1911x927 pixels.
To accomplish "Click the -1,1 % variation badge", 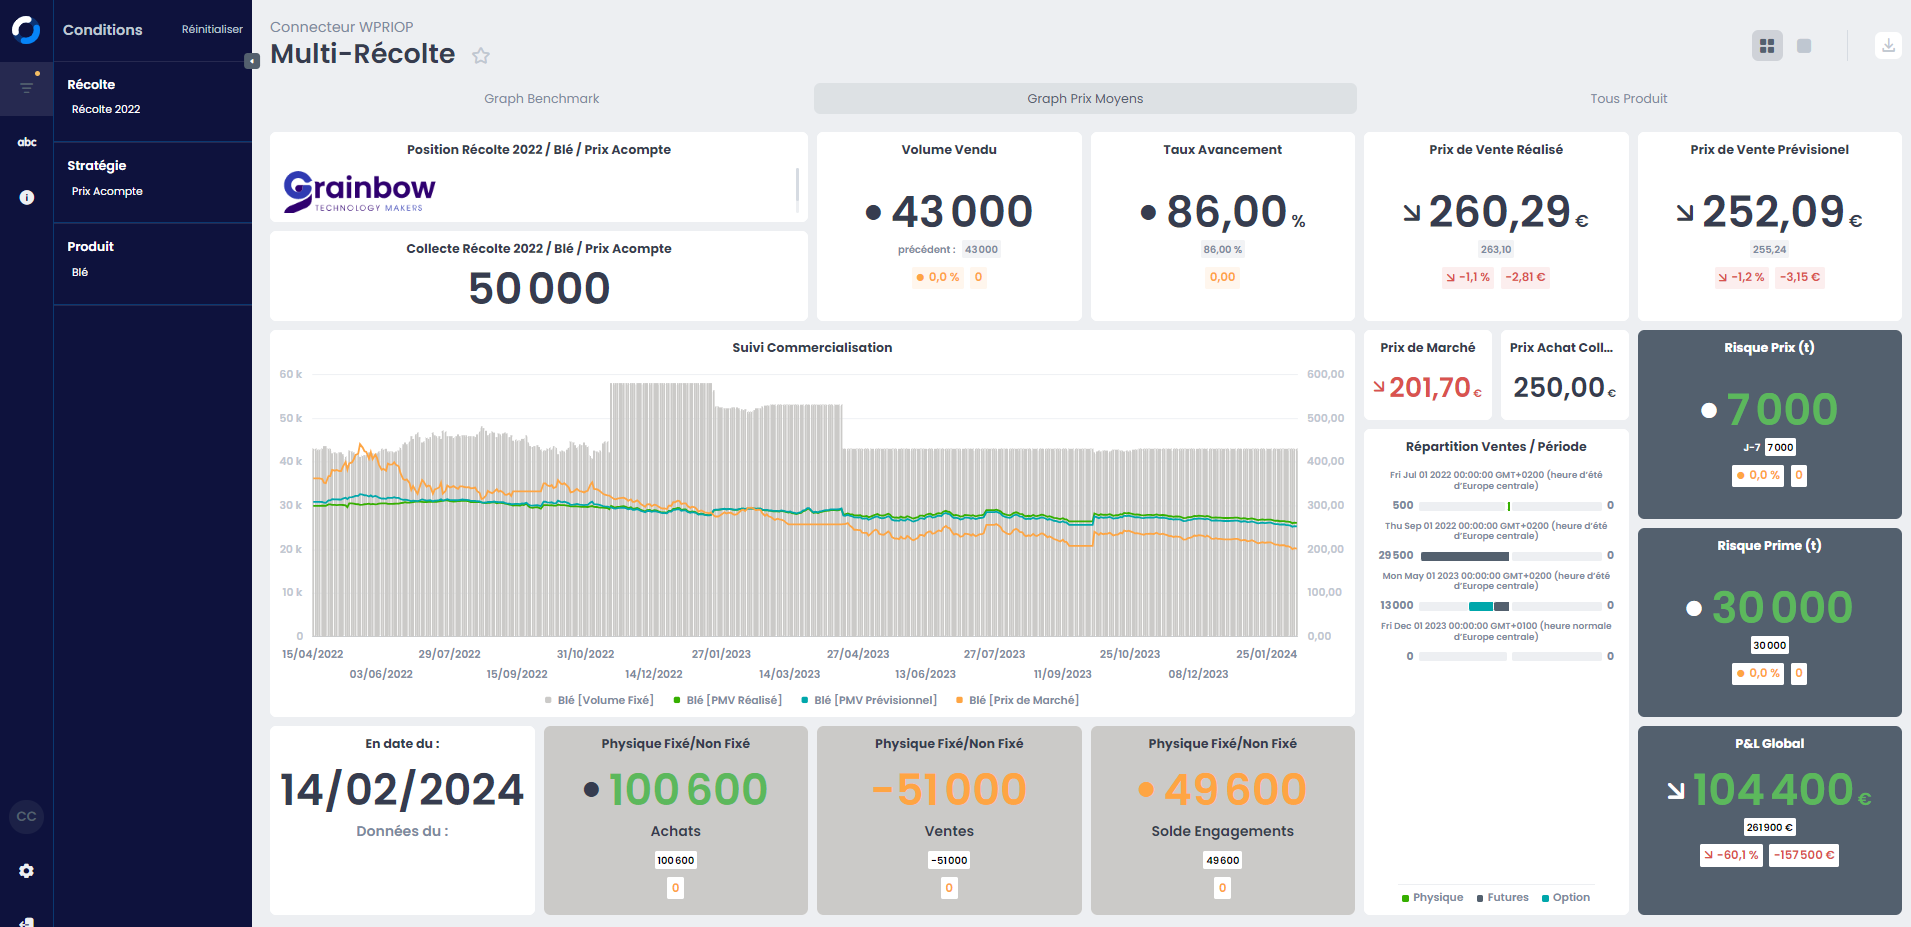I will 1468,278.
